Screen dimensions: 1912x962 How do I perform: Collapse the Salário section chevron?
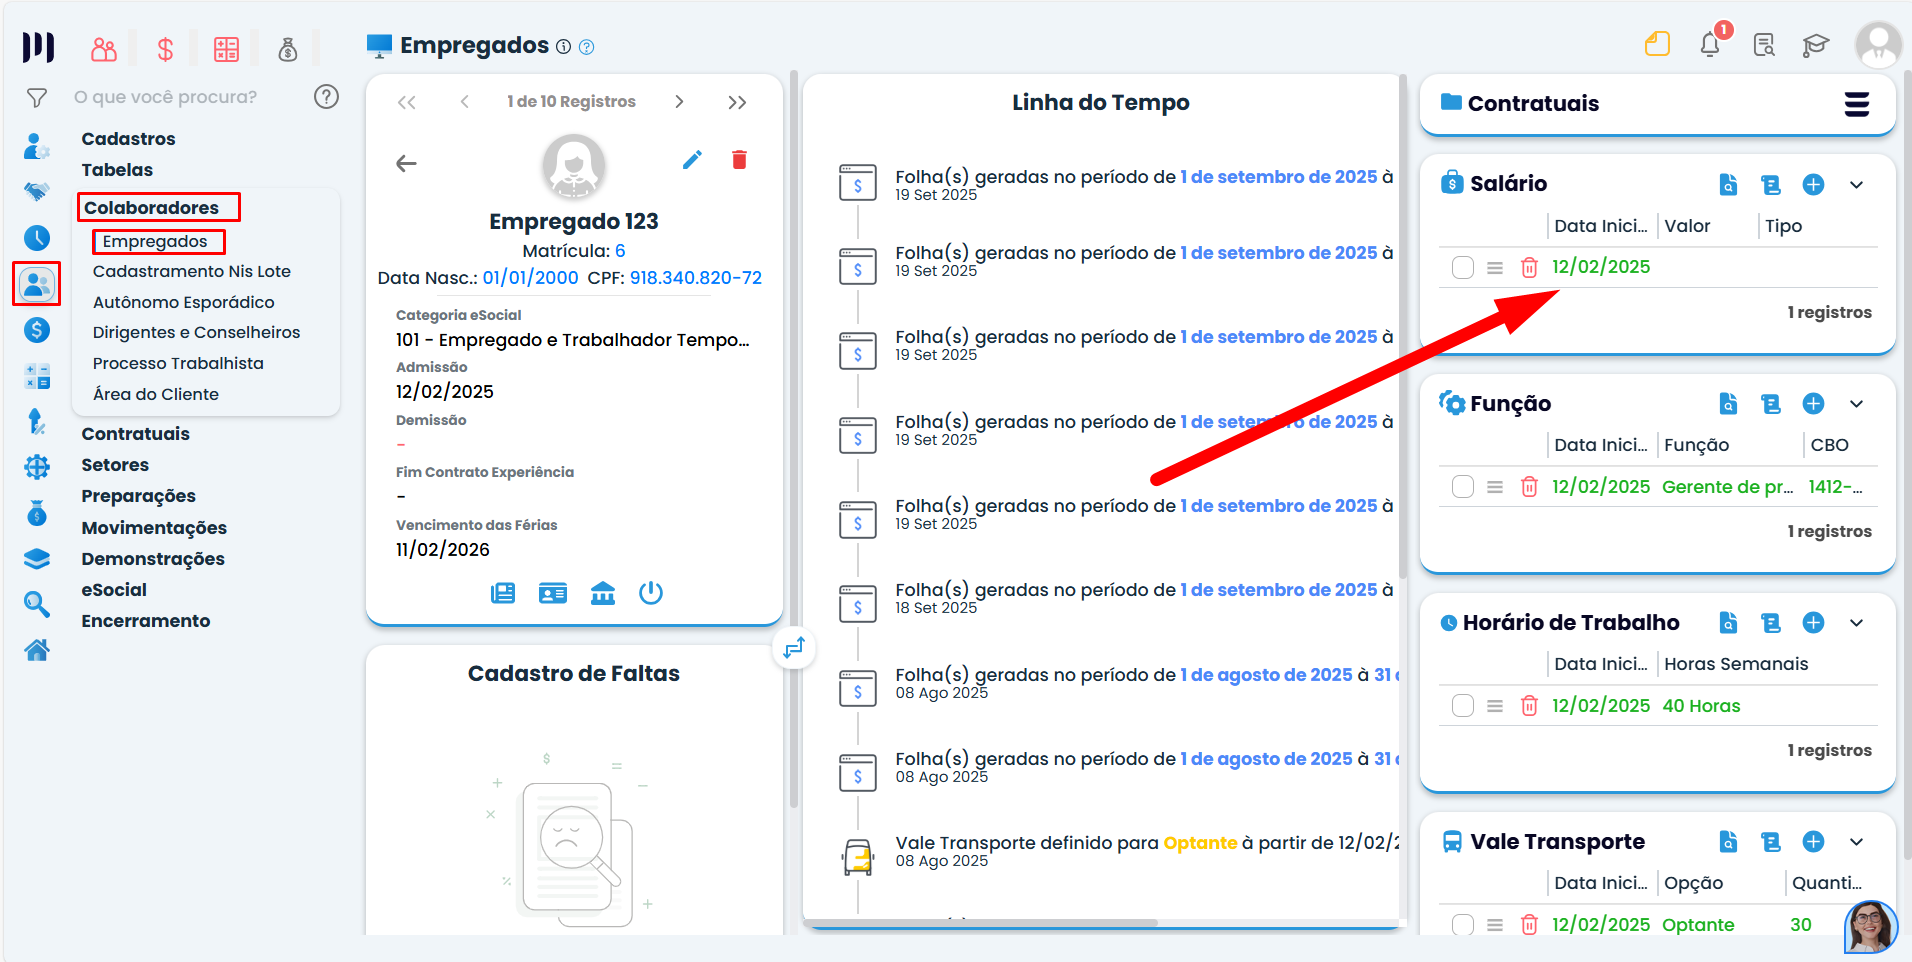point(1857,184)
